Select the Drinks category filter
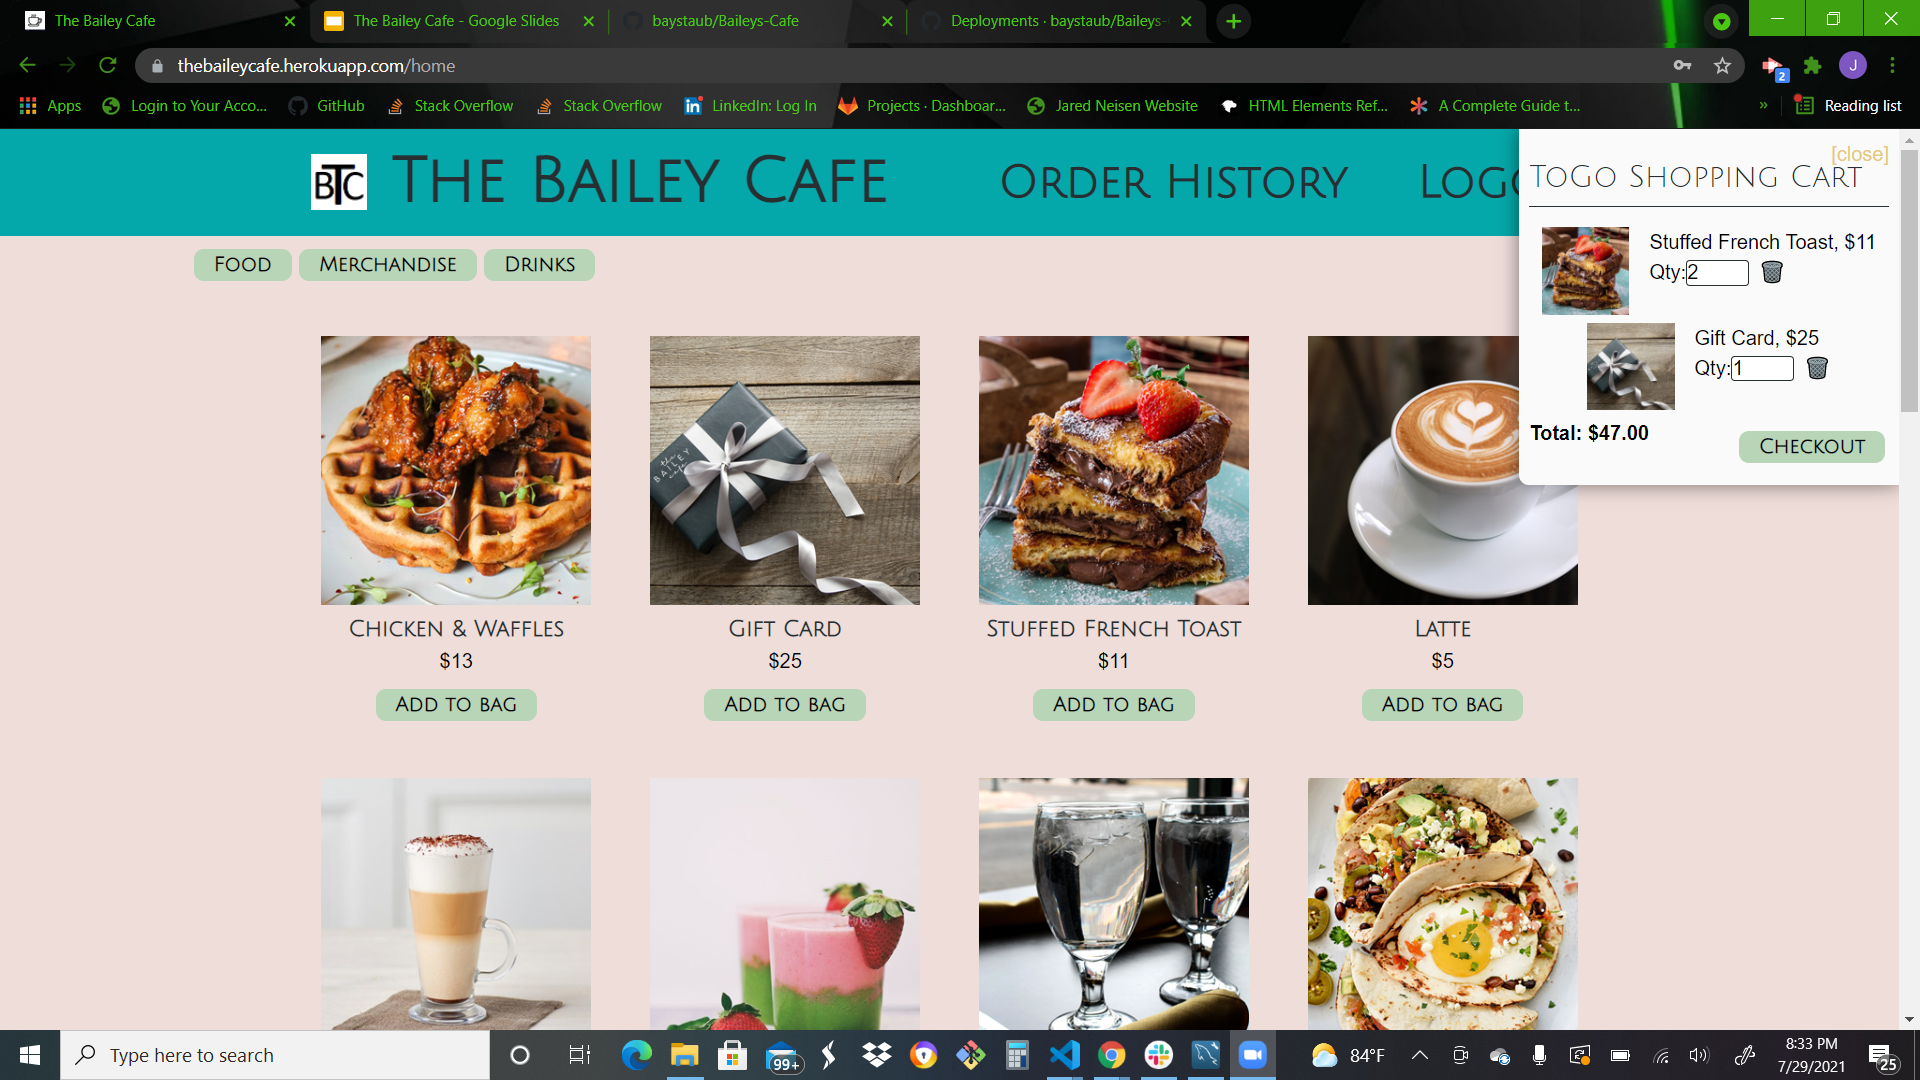Viewport: 1920px width, 1080px height. tap(540, 265)
